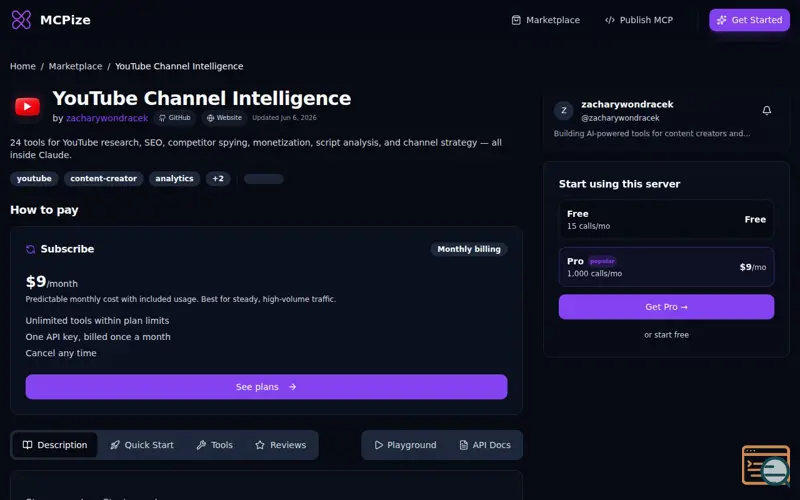Click the Get Started button
Image resolution: width=800 pixels, height=500 pixels.
pos(749,20)
